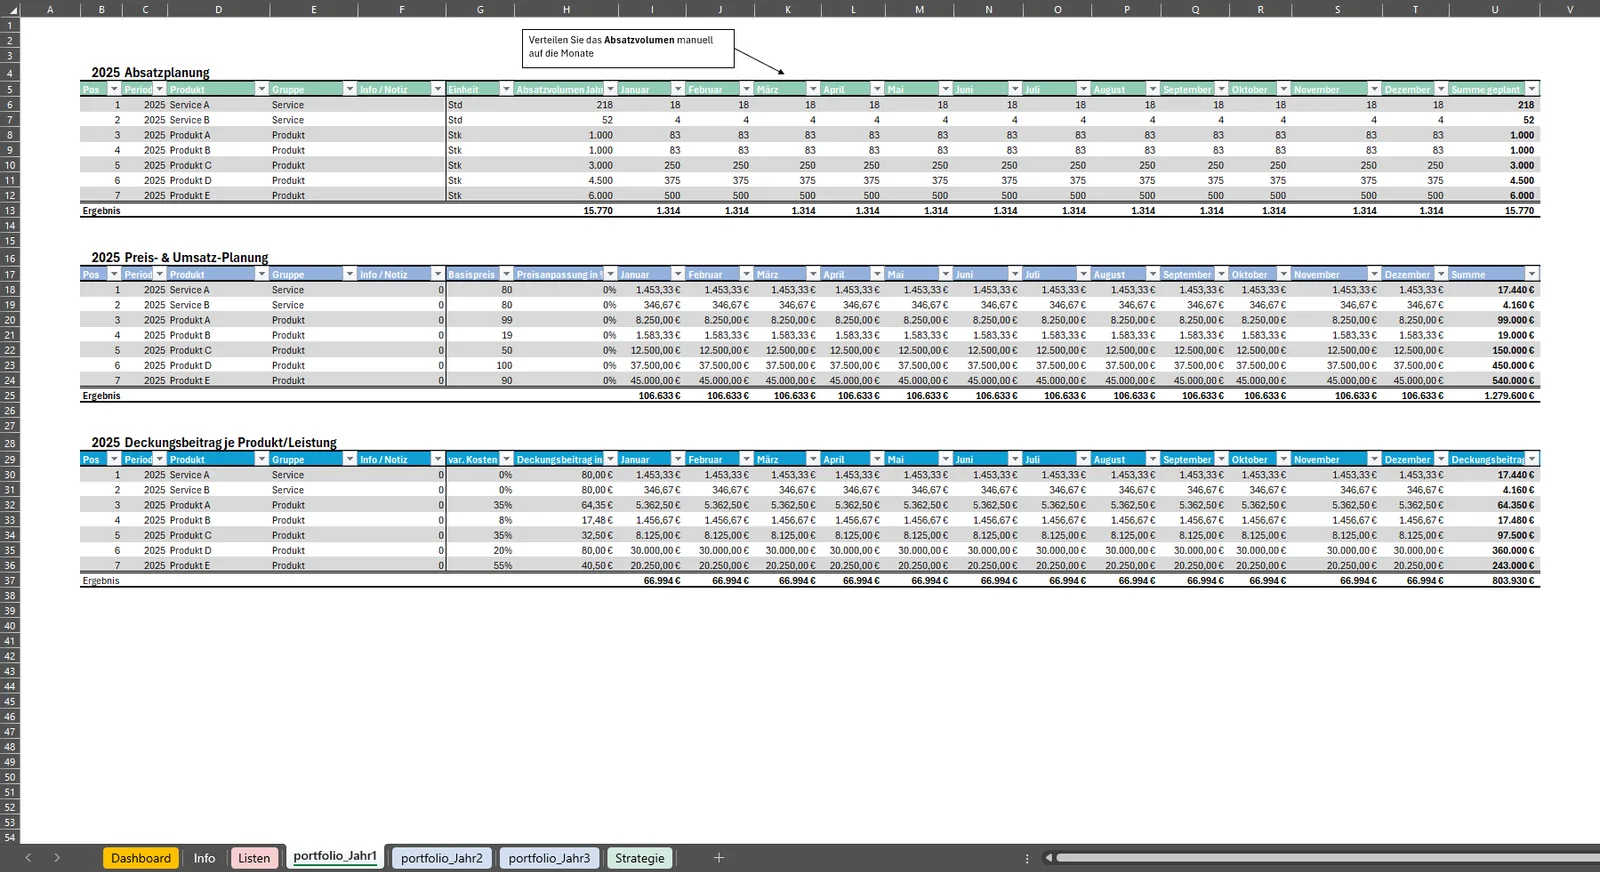Select 'Produkt C' in the Preis-Umsatz table
This screenshot has width=1600, height=872.
[x=190, y=351]
